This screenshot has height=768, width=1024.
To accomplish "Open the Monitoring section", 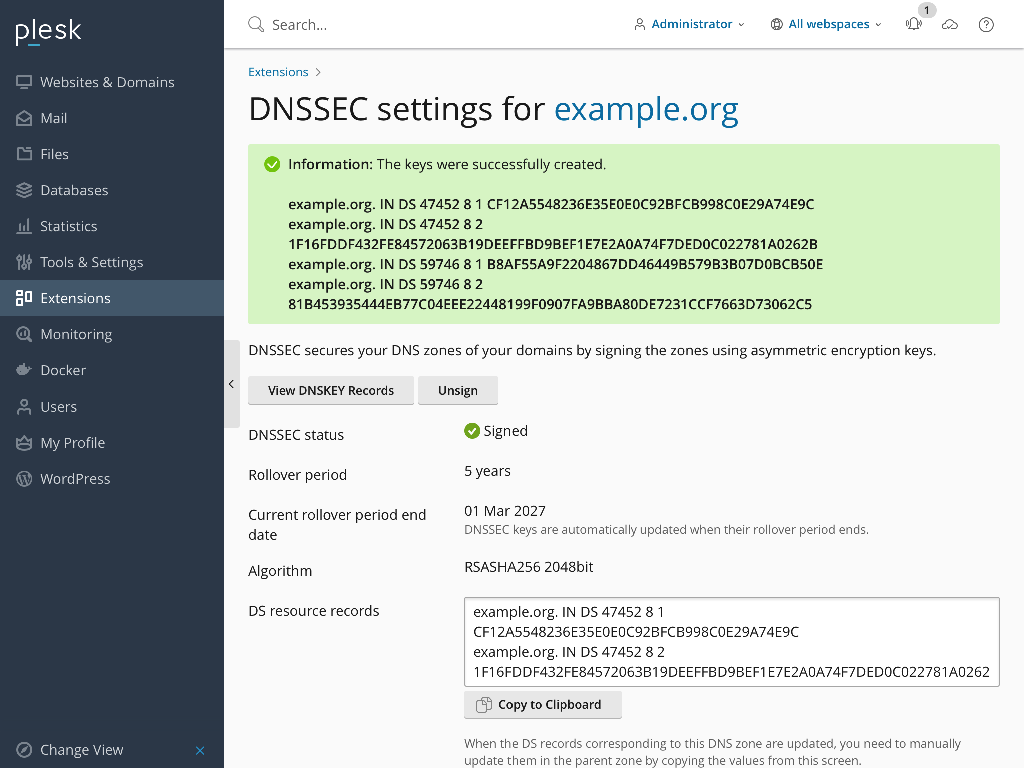I will tap(22, 334).
